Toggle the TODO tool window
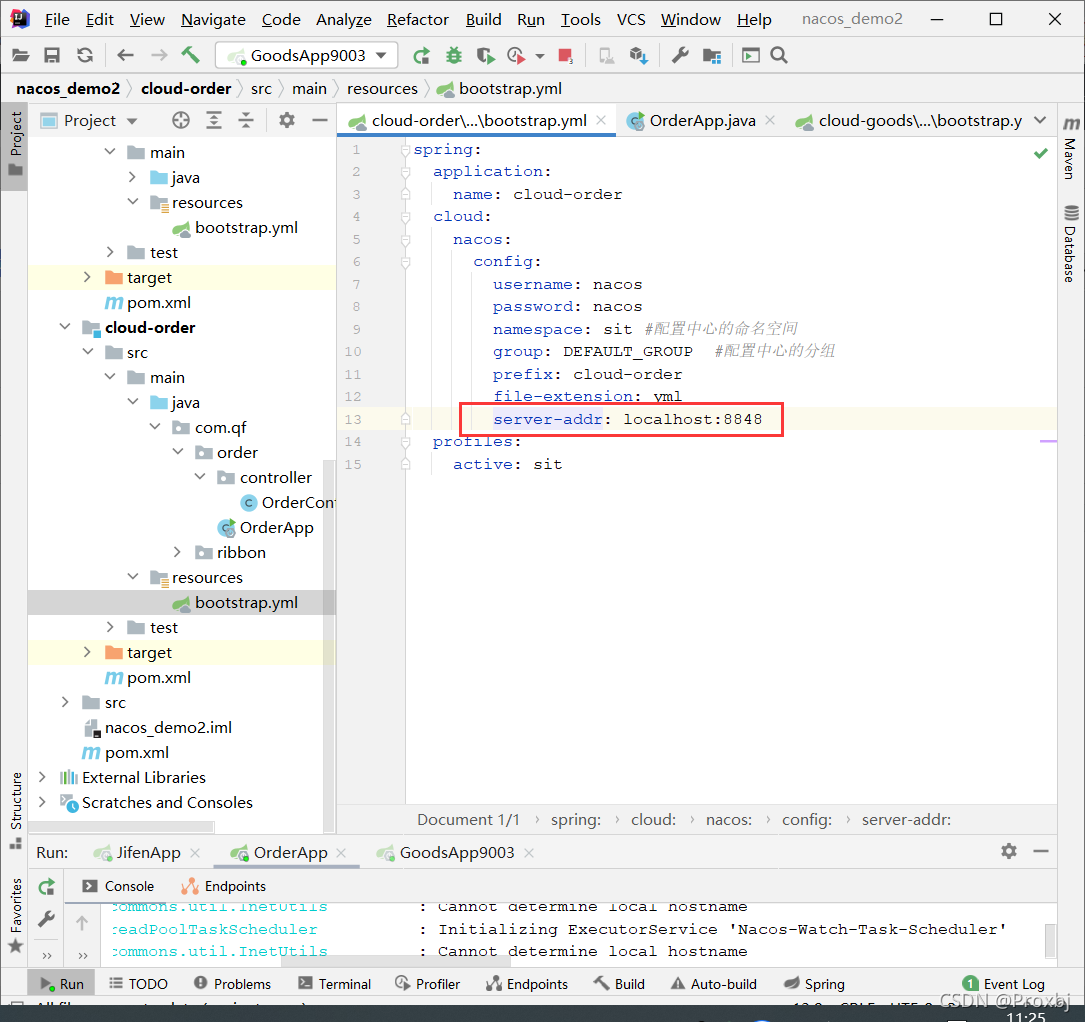 click(x=138, y=984)
